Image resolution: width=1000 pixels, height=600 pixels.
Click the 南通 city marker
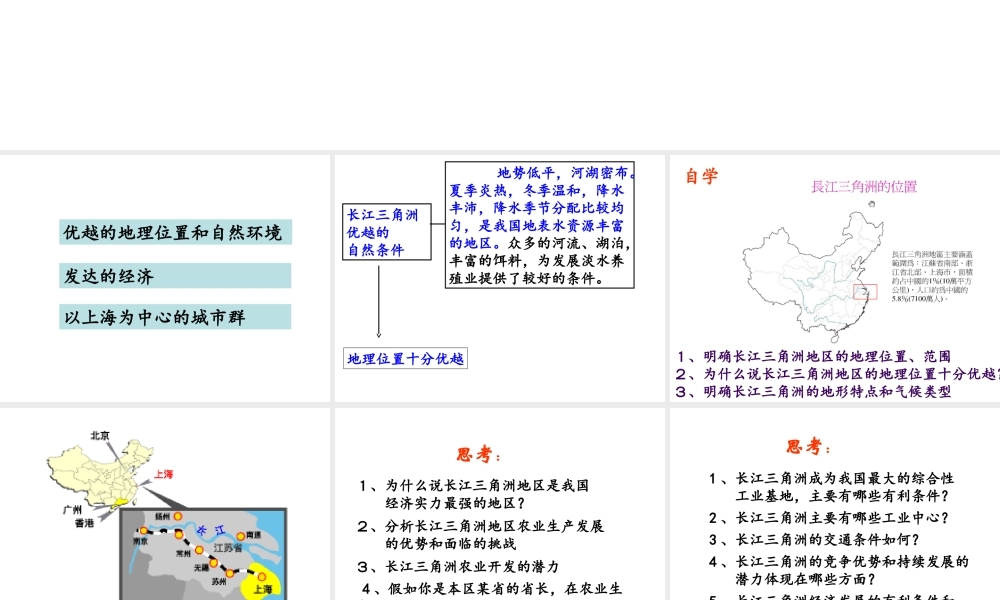click(x=240, y=536)
